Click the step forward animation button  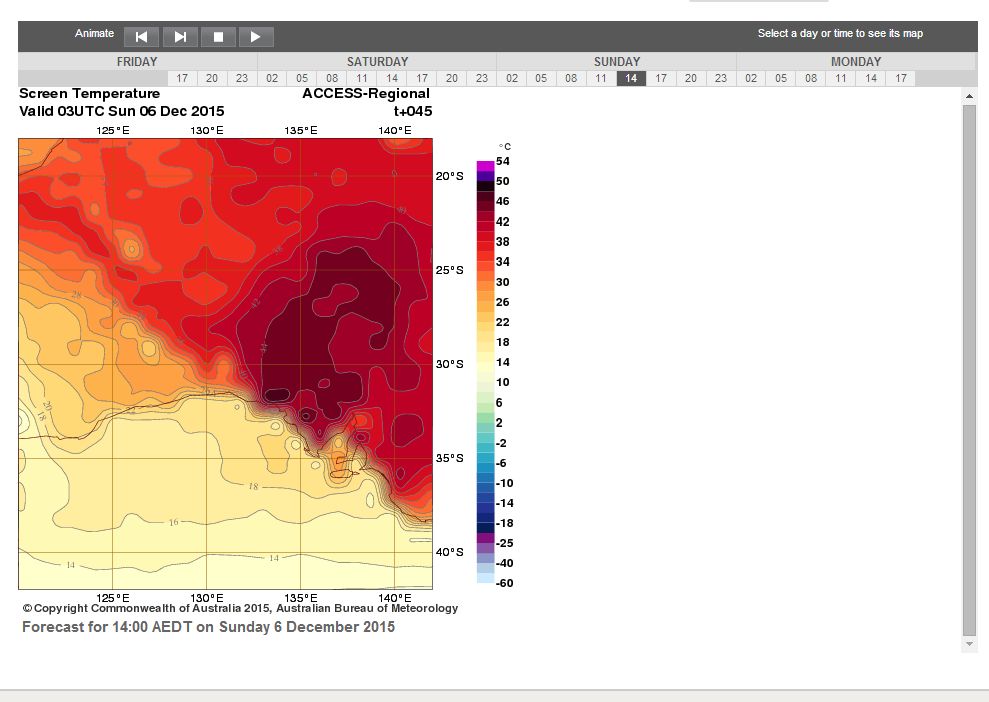[x=180, y=37]
